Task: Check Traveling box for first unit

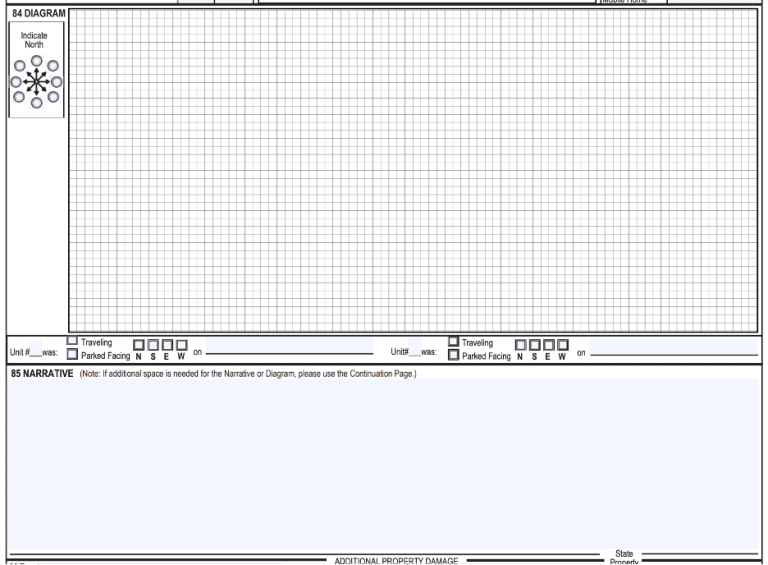Action: [72, 342]
